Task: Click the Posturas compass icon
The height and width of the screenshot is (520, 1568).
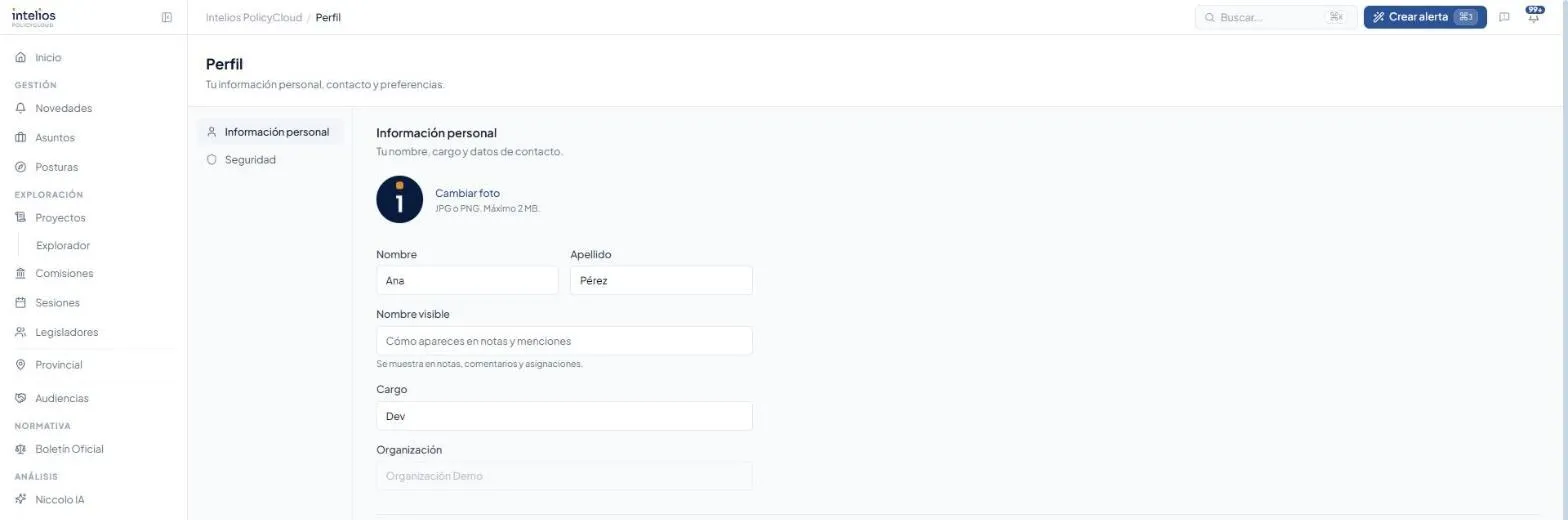Action: coord(20,167)
